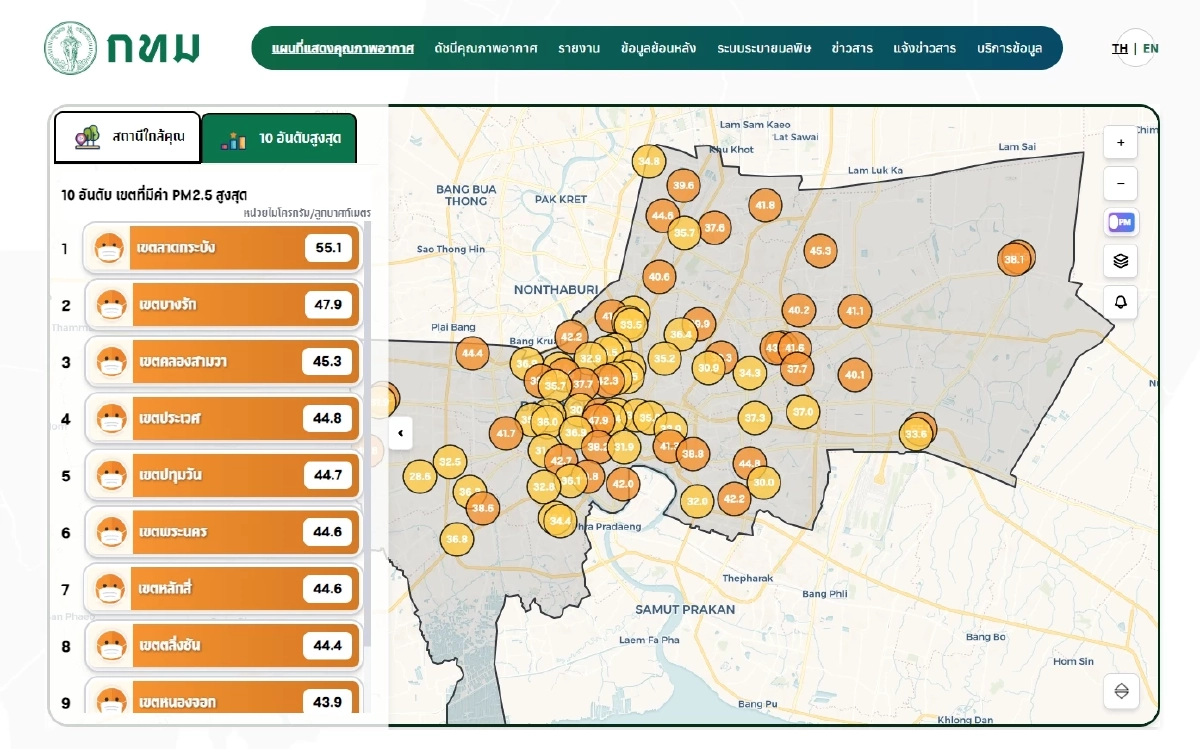Toggle the PM pollutant switch on the map

tap(1120, 222)
